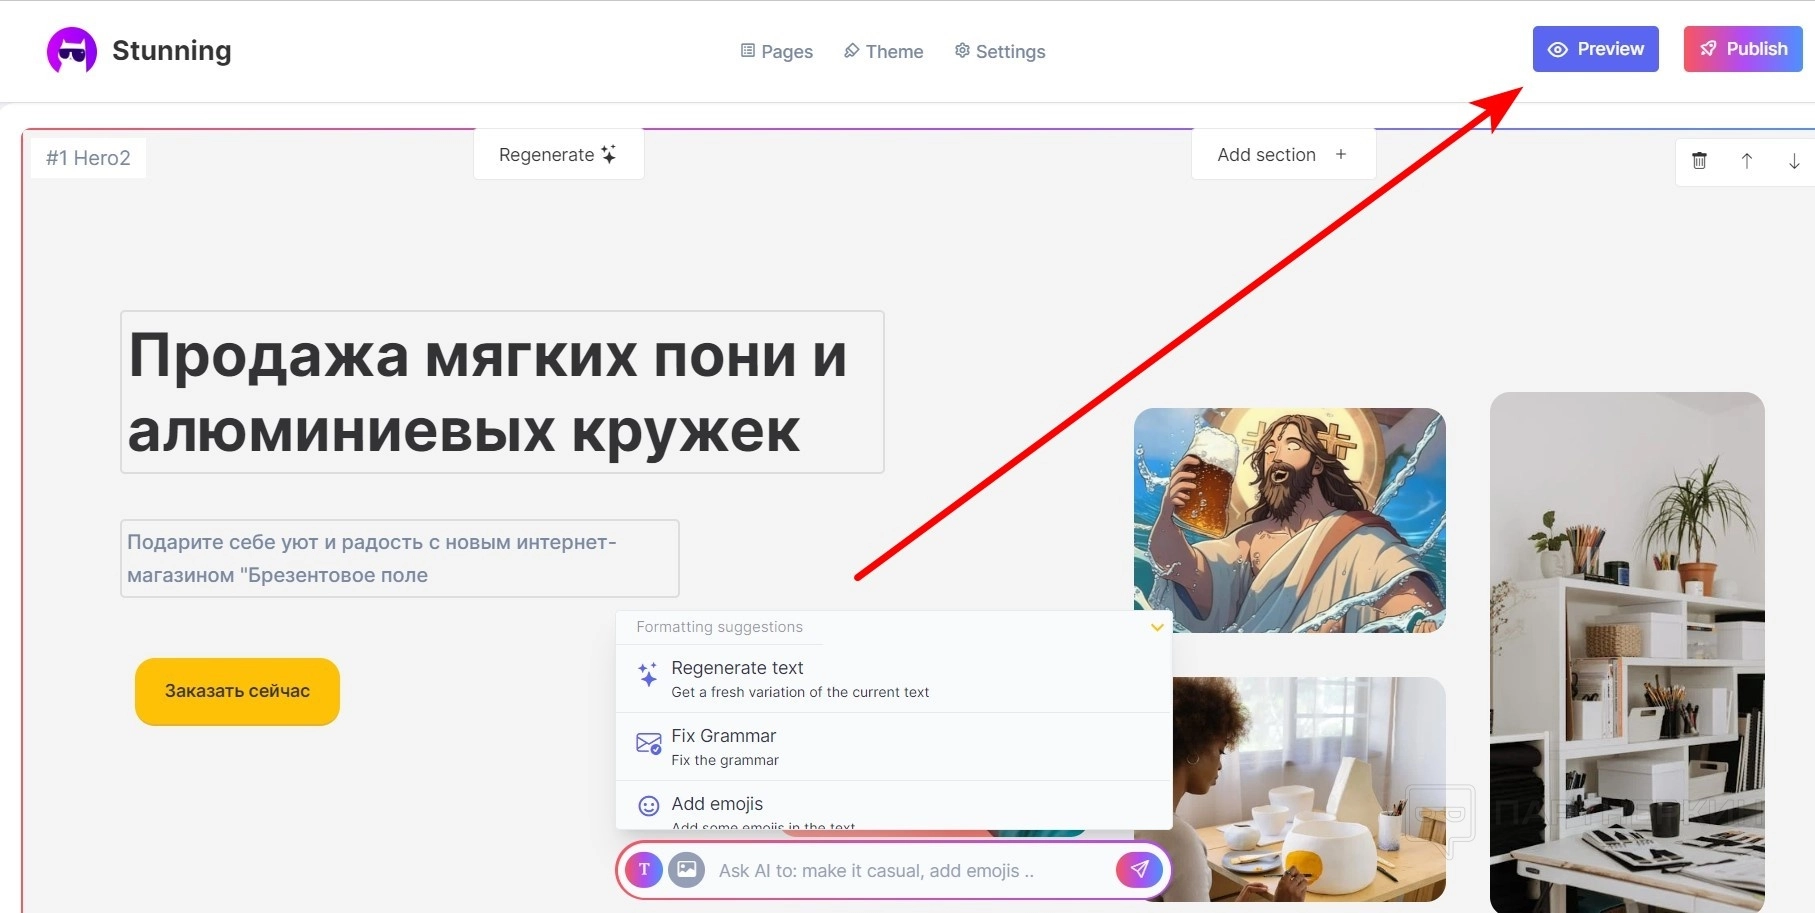Open the Settings menu
1815x913 pixels.
pos(1000,51)
